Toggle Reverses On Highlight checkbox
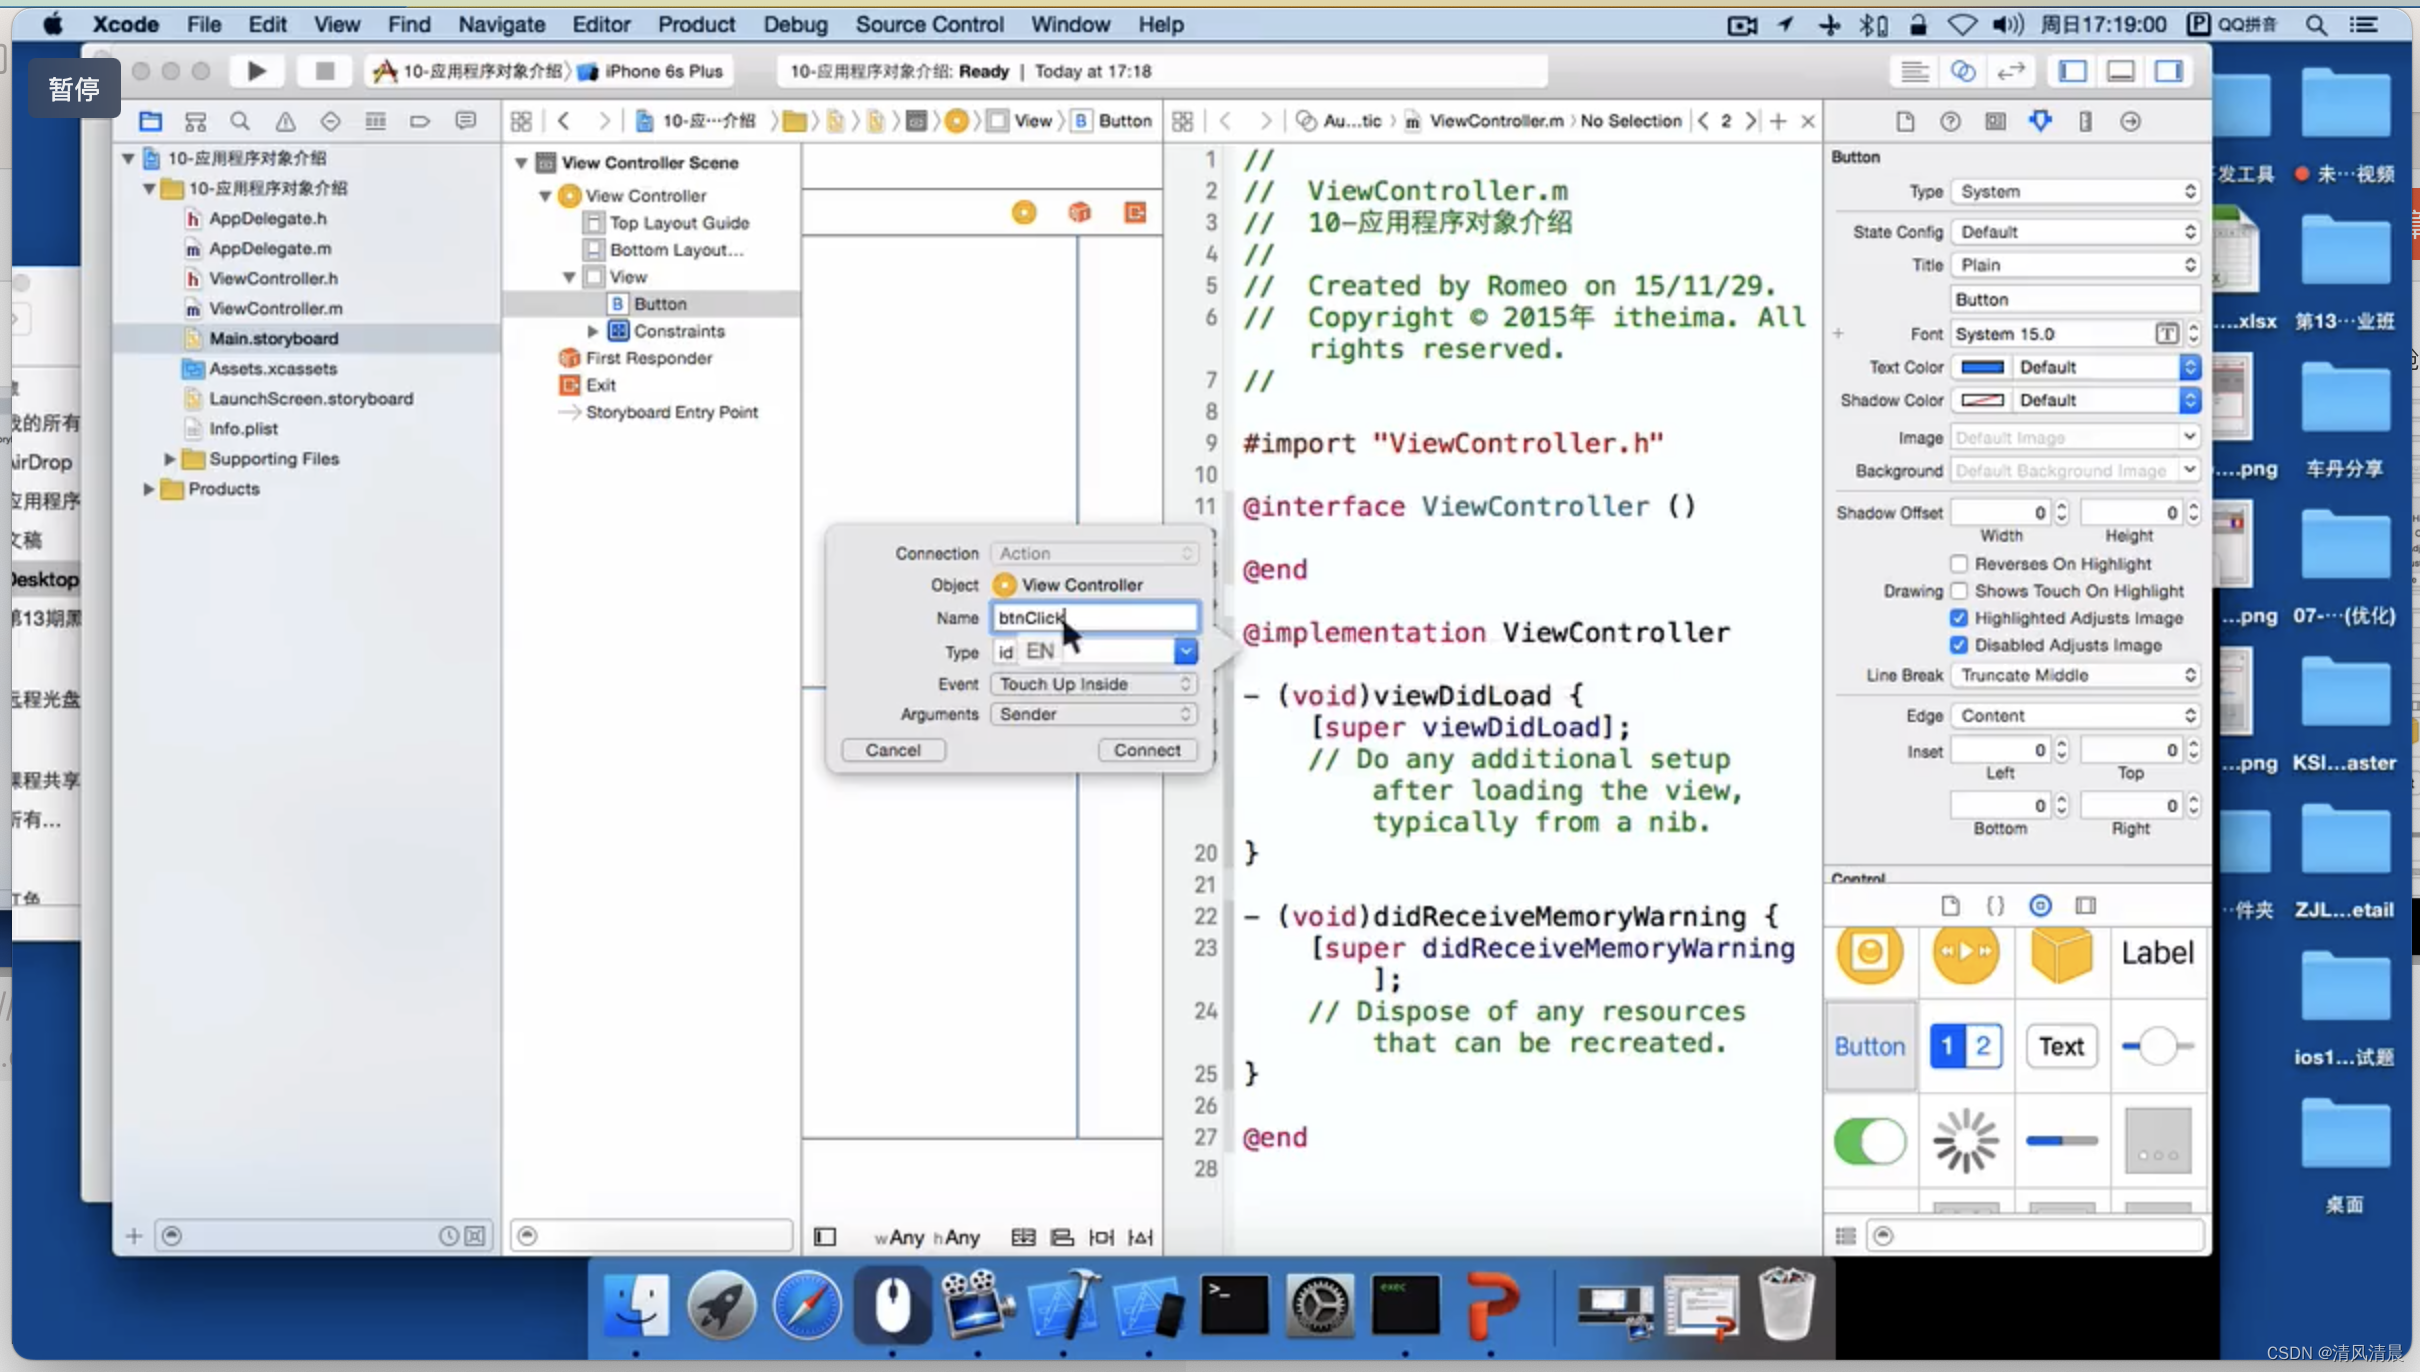This screenshot has height=1372, width=2420. (1960, 562)
